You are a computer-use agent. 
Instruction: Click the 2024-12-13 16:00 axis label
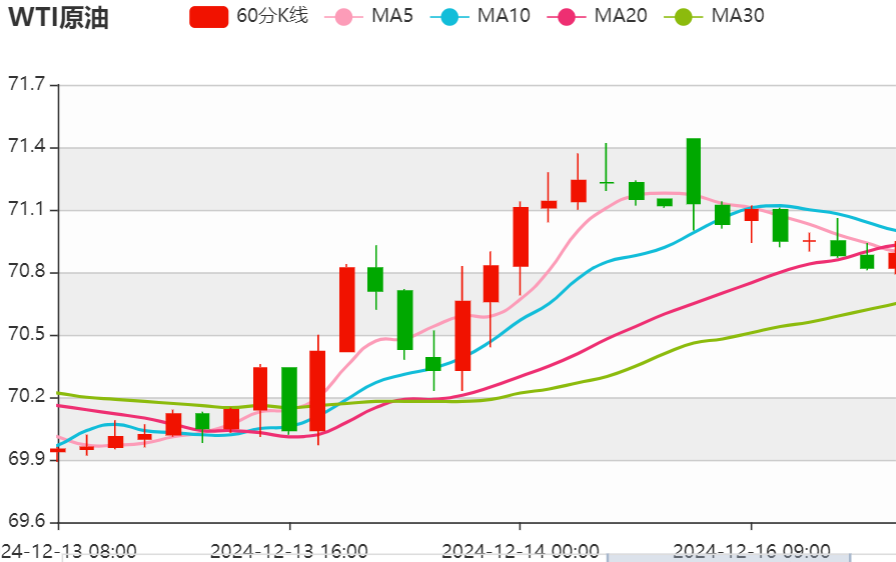289,552
